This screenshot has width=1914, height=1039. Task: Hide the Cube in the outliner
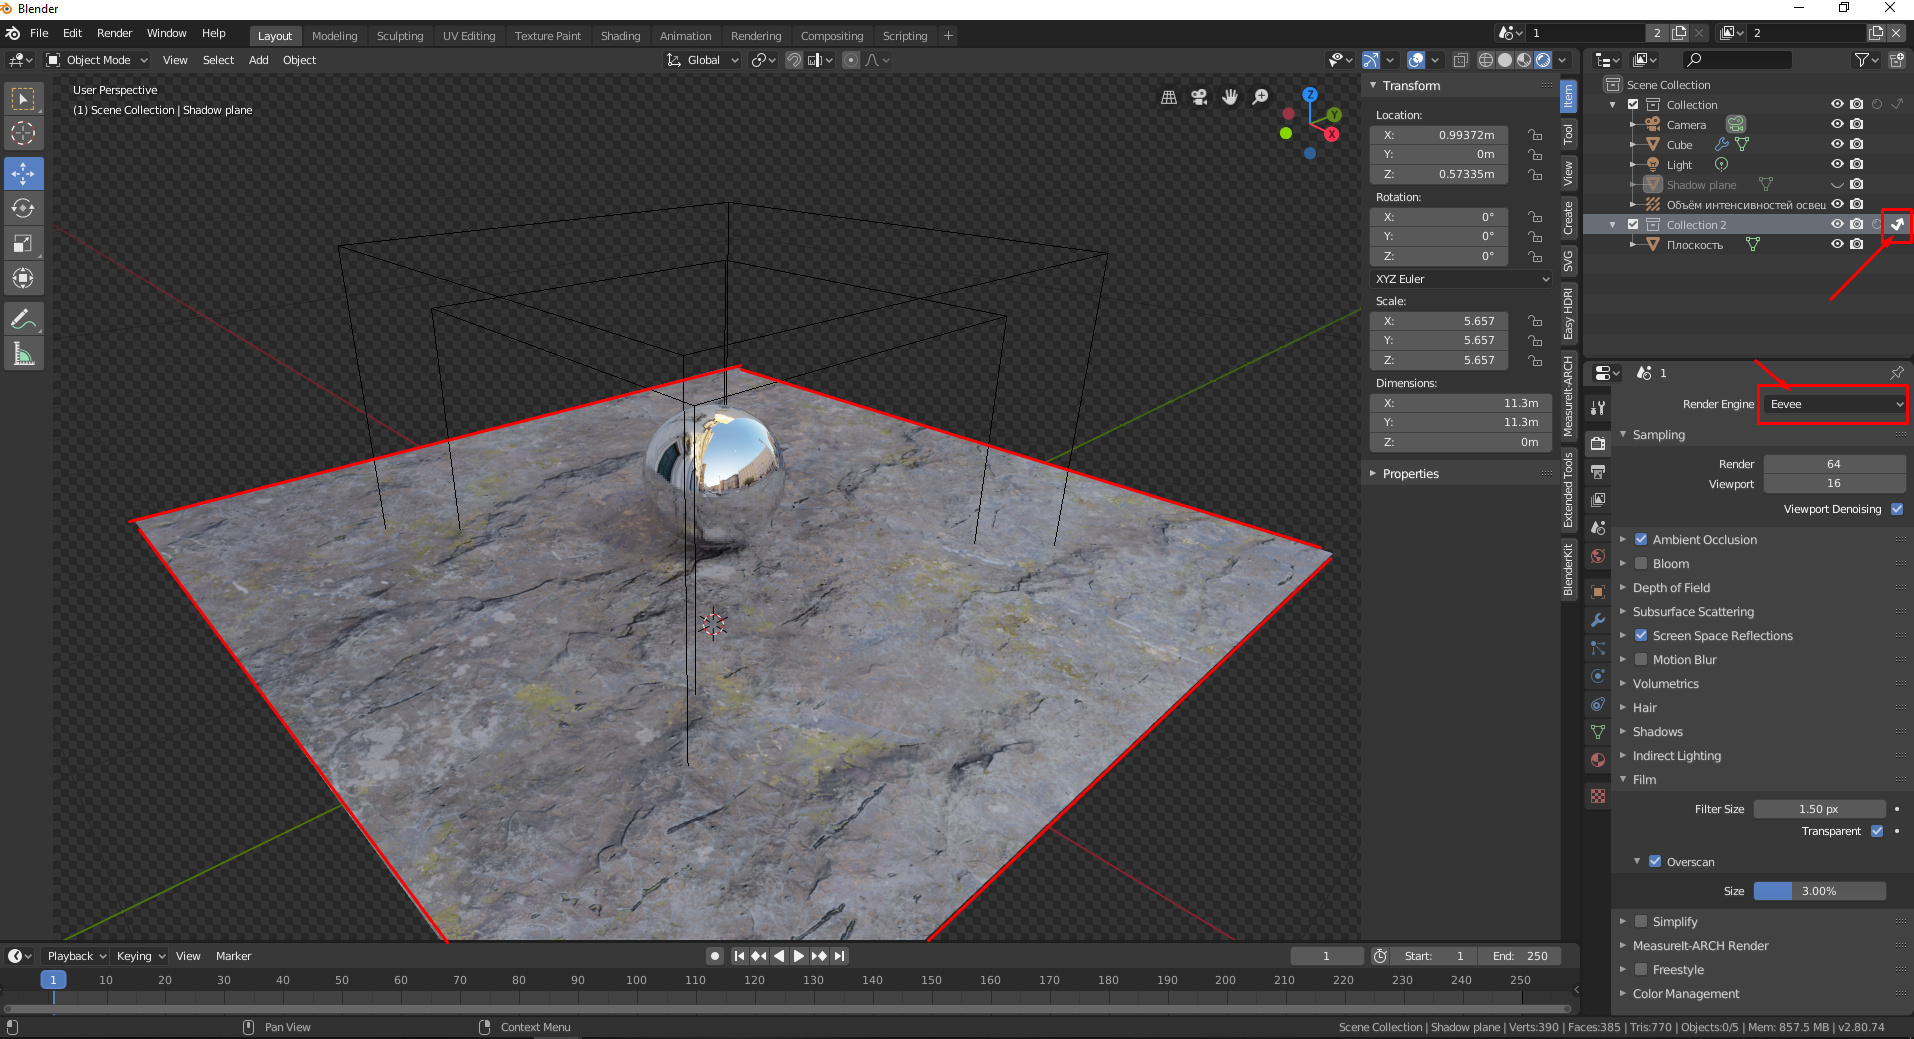click(x=1837, y=144)
